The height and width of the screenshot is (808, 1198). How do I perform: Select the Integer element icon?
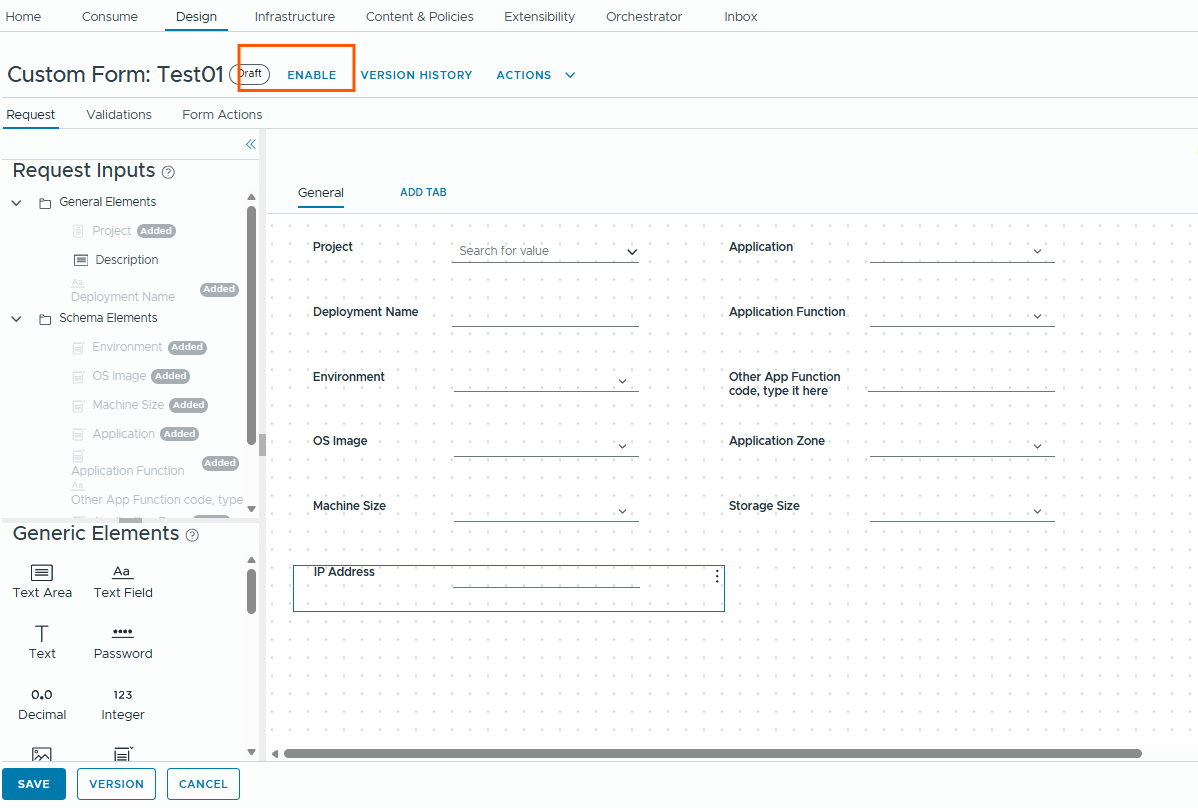coord(123,695)
